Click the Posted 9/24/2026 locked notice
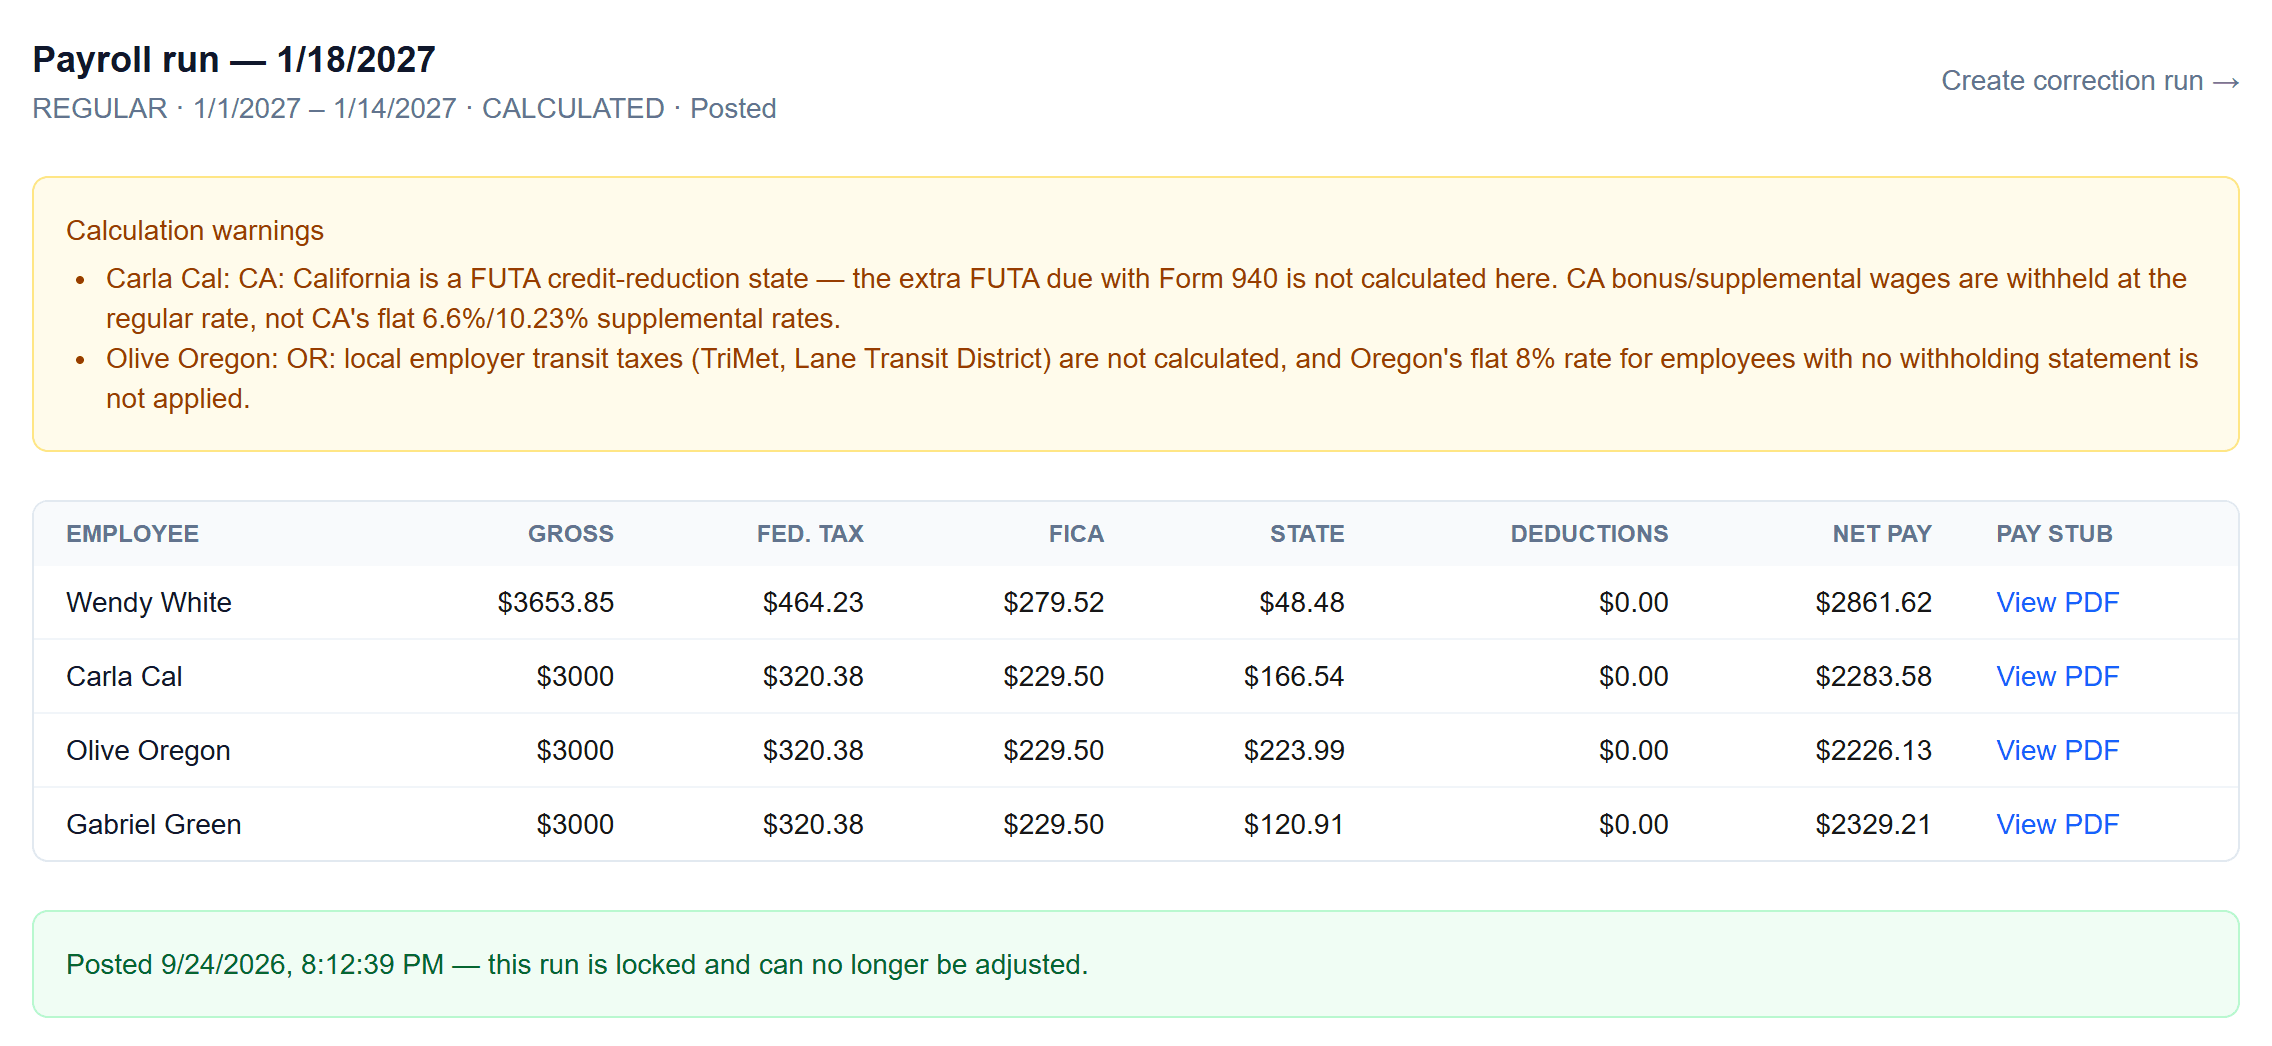Viewport: 2272px width, 1046px height. (x=1136, y=964)
